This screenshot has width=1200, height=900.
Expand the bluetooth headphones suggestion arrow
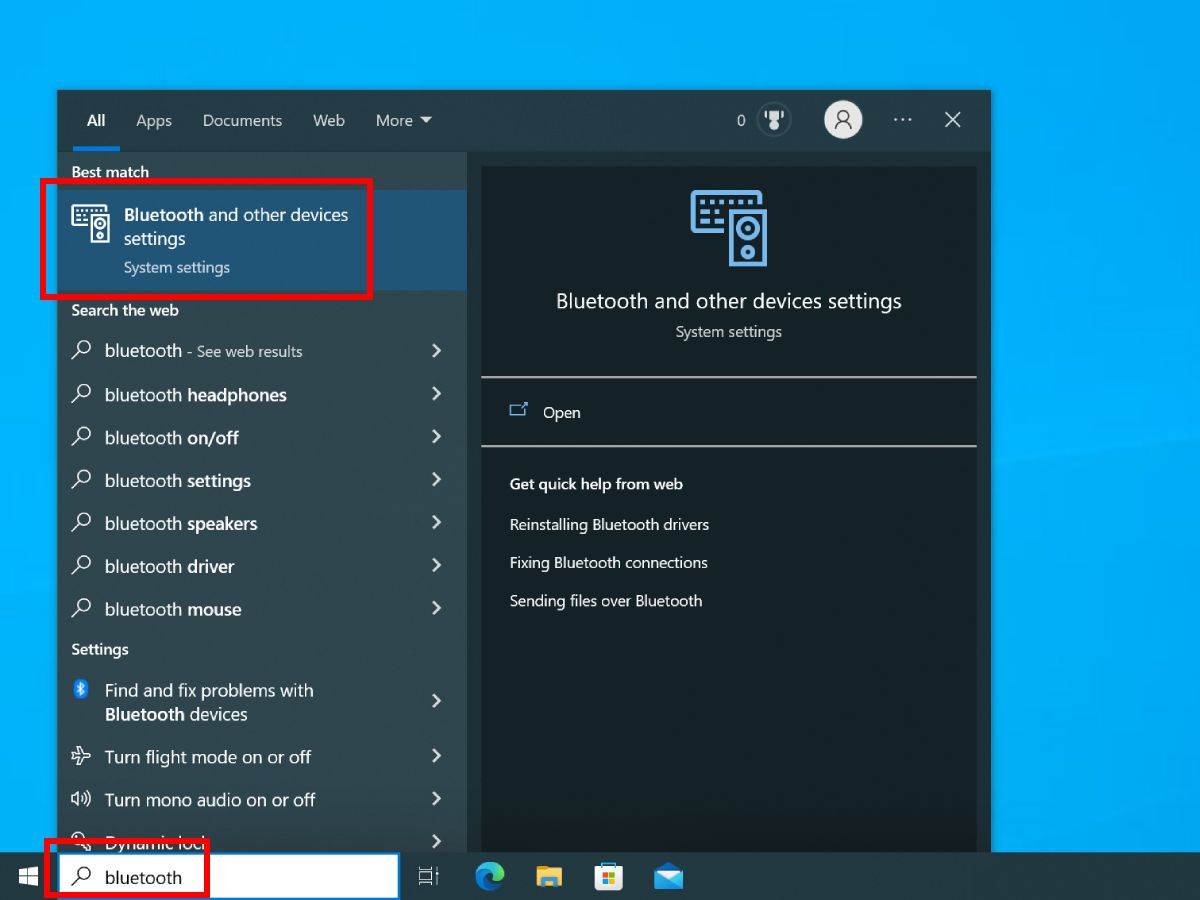tap(436, 394)
